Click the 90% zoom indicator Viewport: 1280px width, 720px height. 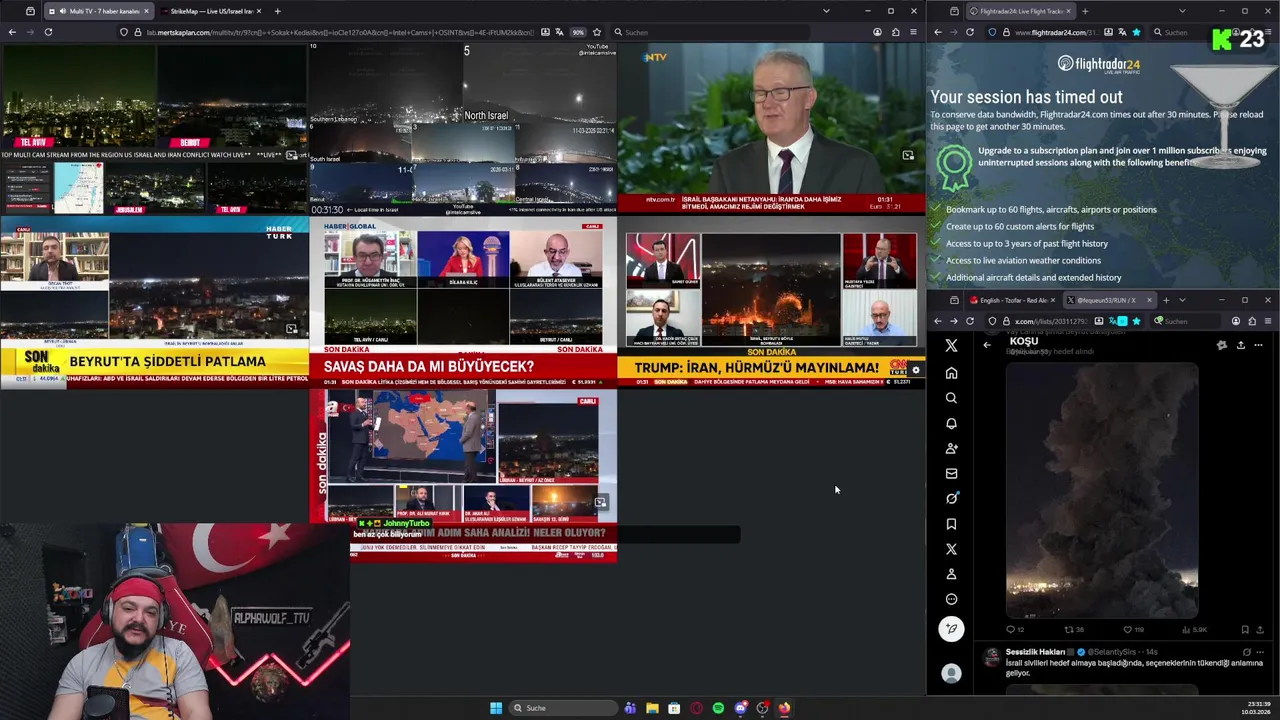coord(578,32)
